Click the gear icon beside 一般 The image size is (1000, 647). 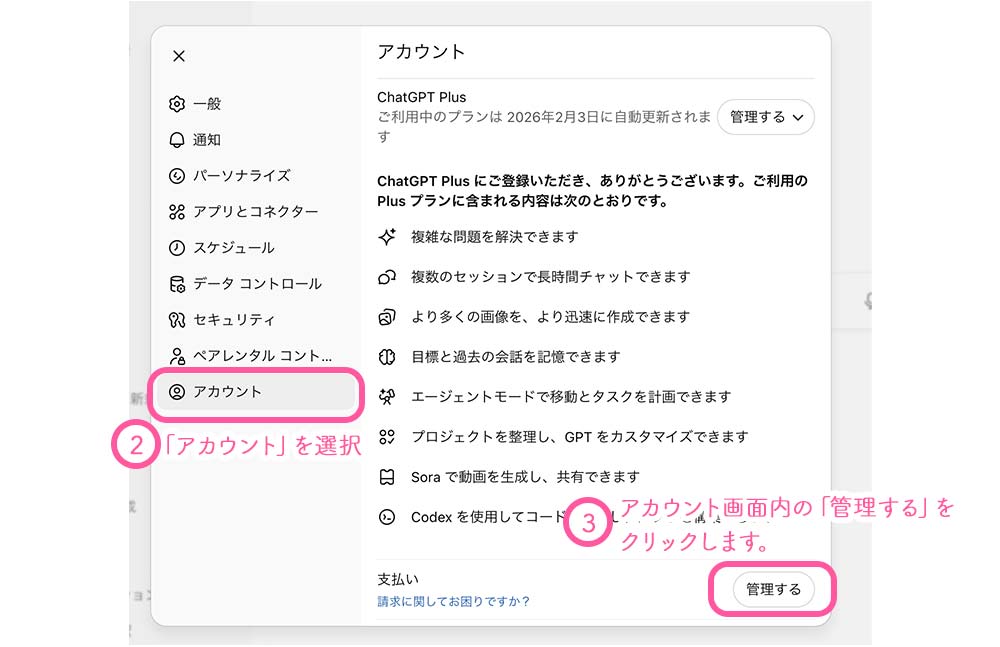(x=177, y=104)
